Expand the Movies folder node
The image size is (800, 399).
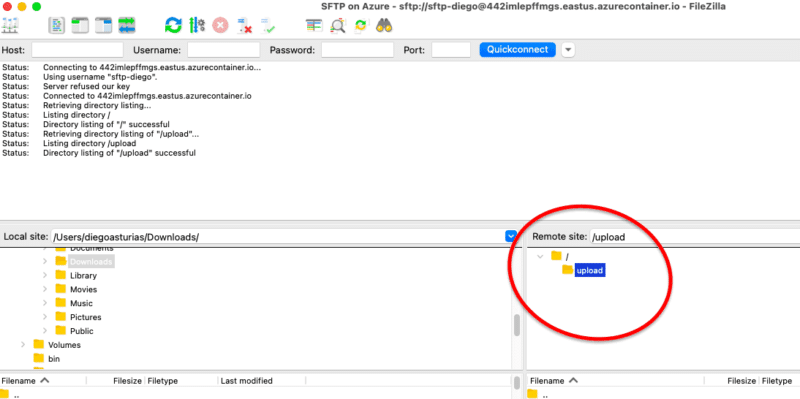pyautogui.click(x=45, y=289)
